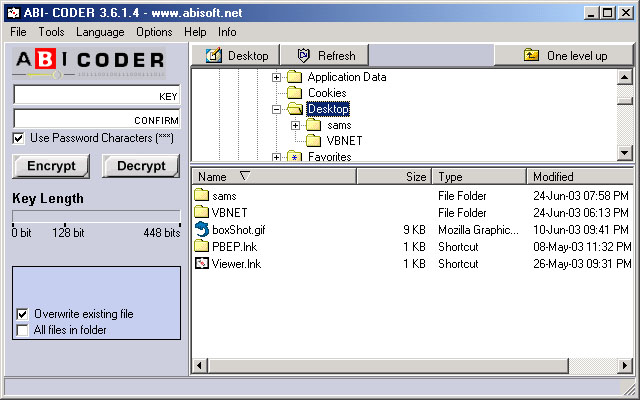The width and height of the screenshot is (640, 400).
Task: Select PBEP.lnk file name
Action: (x=234, y=247)
